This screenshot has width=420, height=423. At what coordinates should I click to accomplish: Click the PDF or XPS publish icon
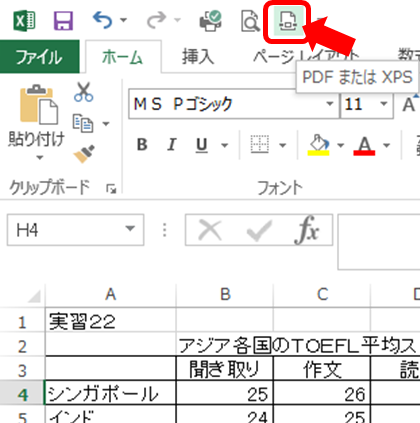[x=287, y=21]
